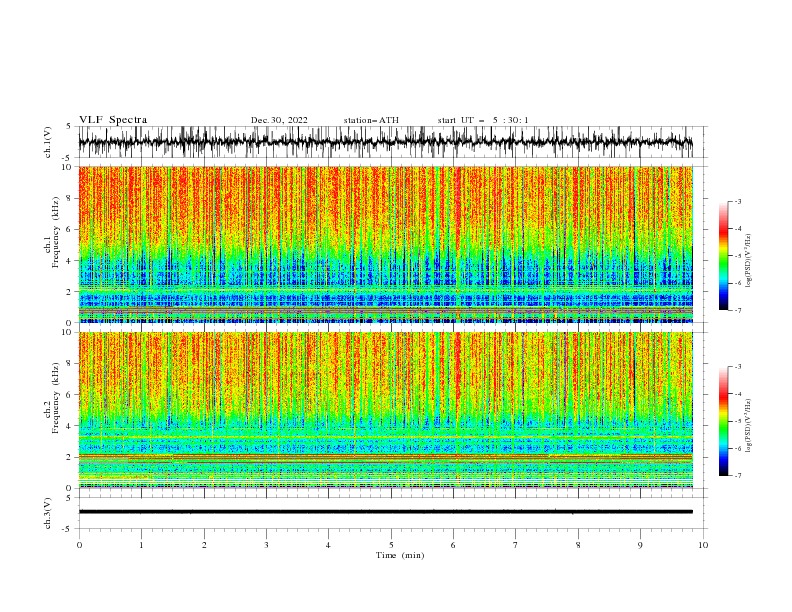Click the "8" kHz tick of ch.1 spectrogram
The width and height of the screenshot is (792, 612).
pyautogui.click(x=70, y=198)
